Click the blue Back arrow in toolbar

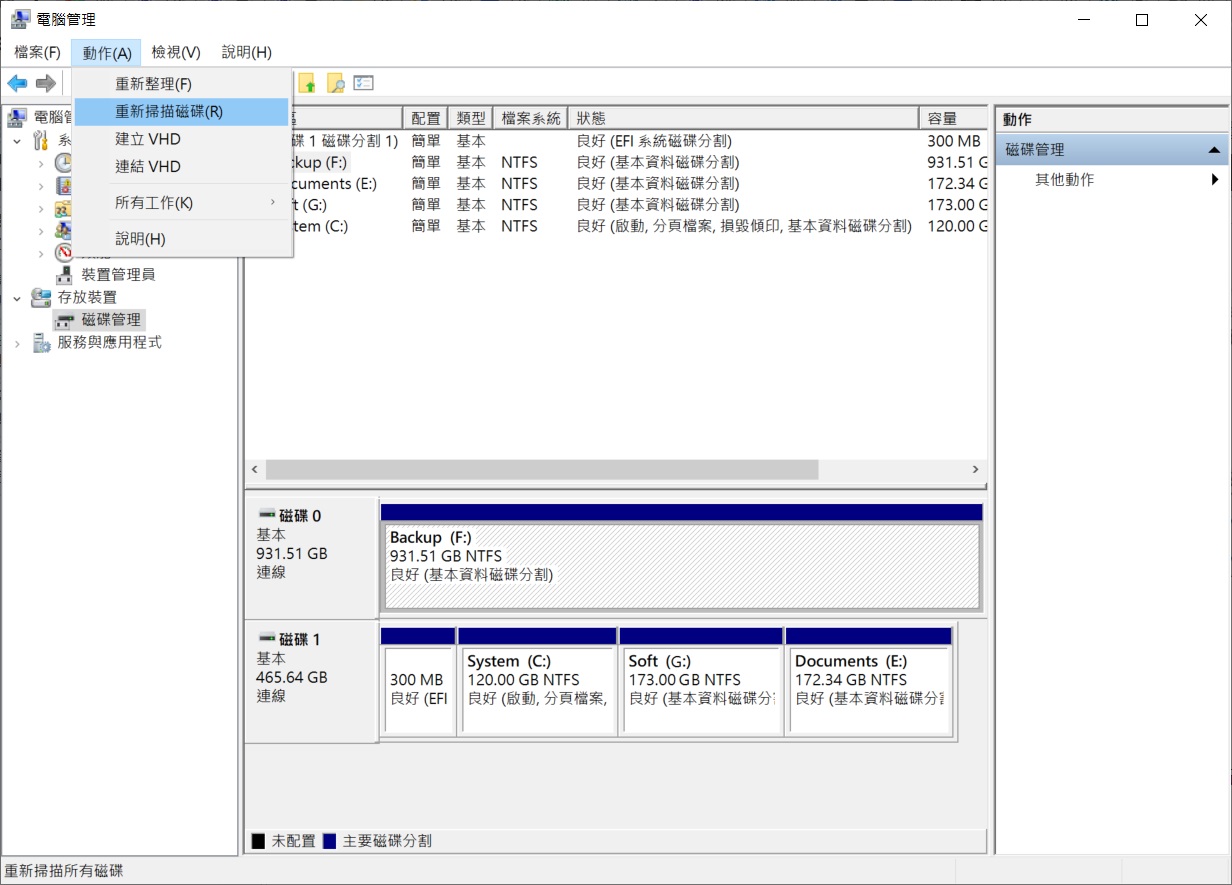click(17, 83)
